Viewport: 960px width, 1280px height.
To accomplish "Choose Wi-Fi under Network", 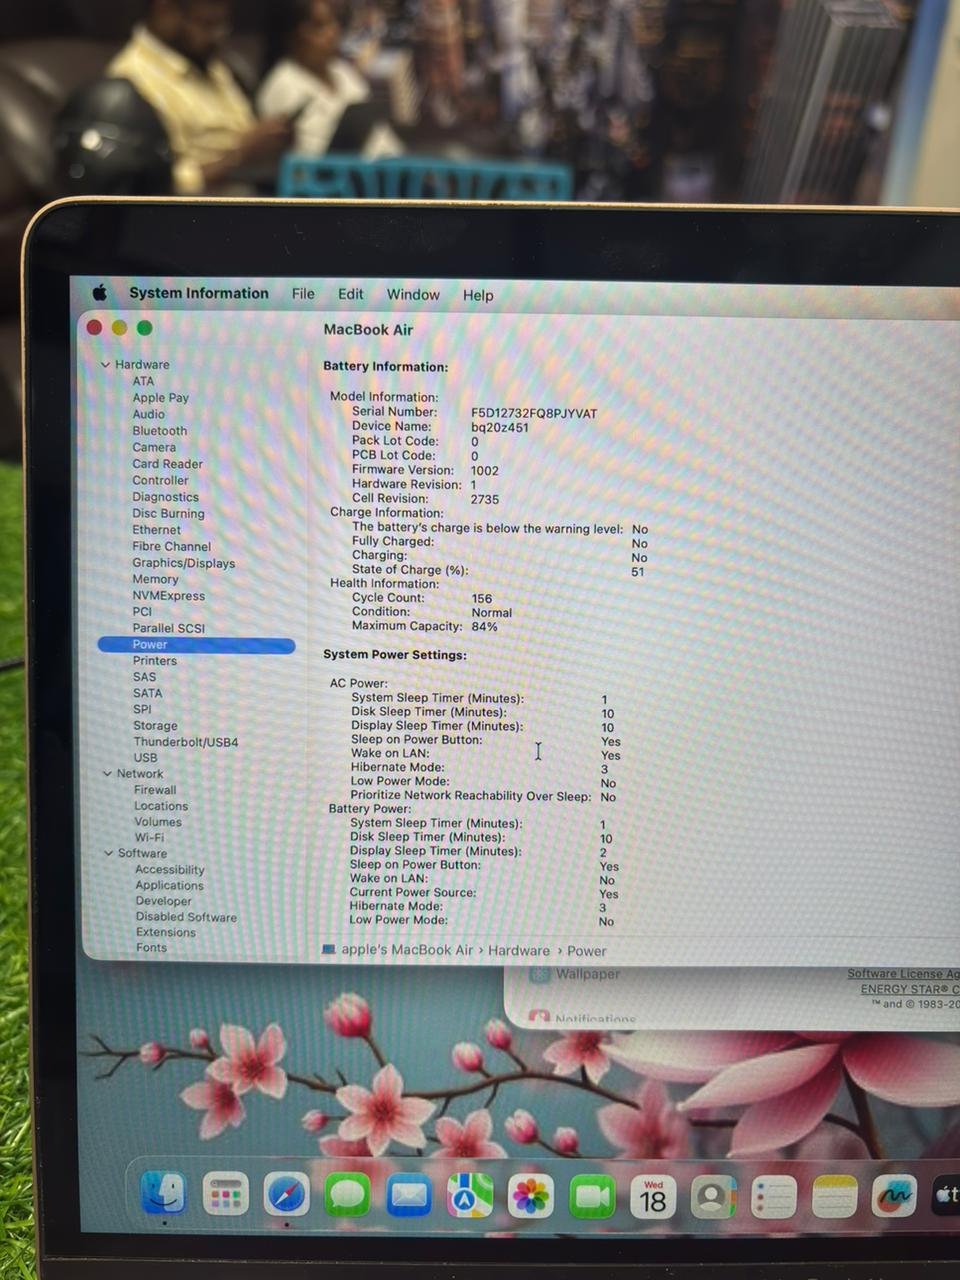I will (x=149, y=838).
